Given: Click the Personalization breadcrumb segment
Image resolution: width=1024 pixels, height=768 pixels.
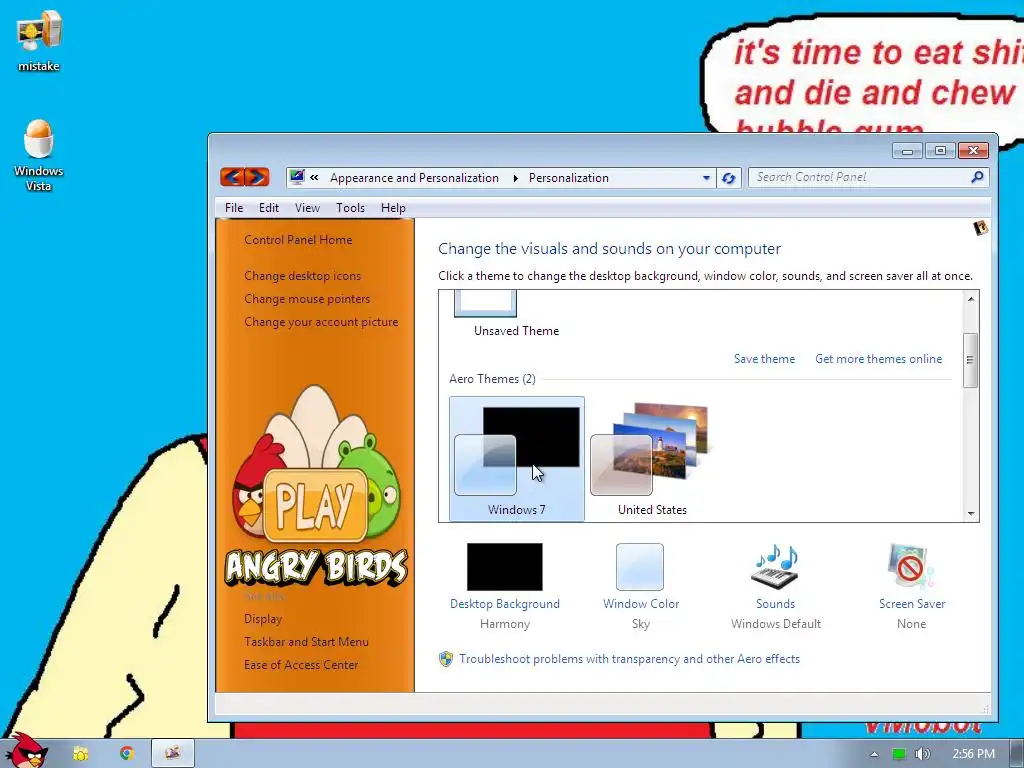Looking at the screenshot, I should pos(569,178).
